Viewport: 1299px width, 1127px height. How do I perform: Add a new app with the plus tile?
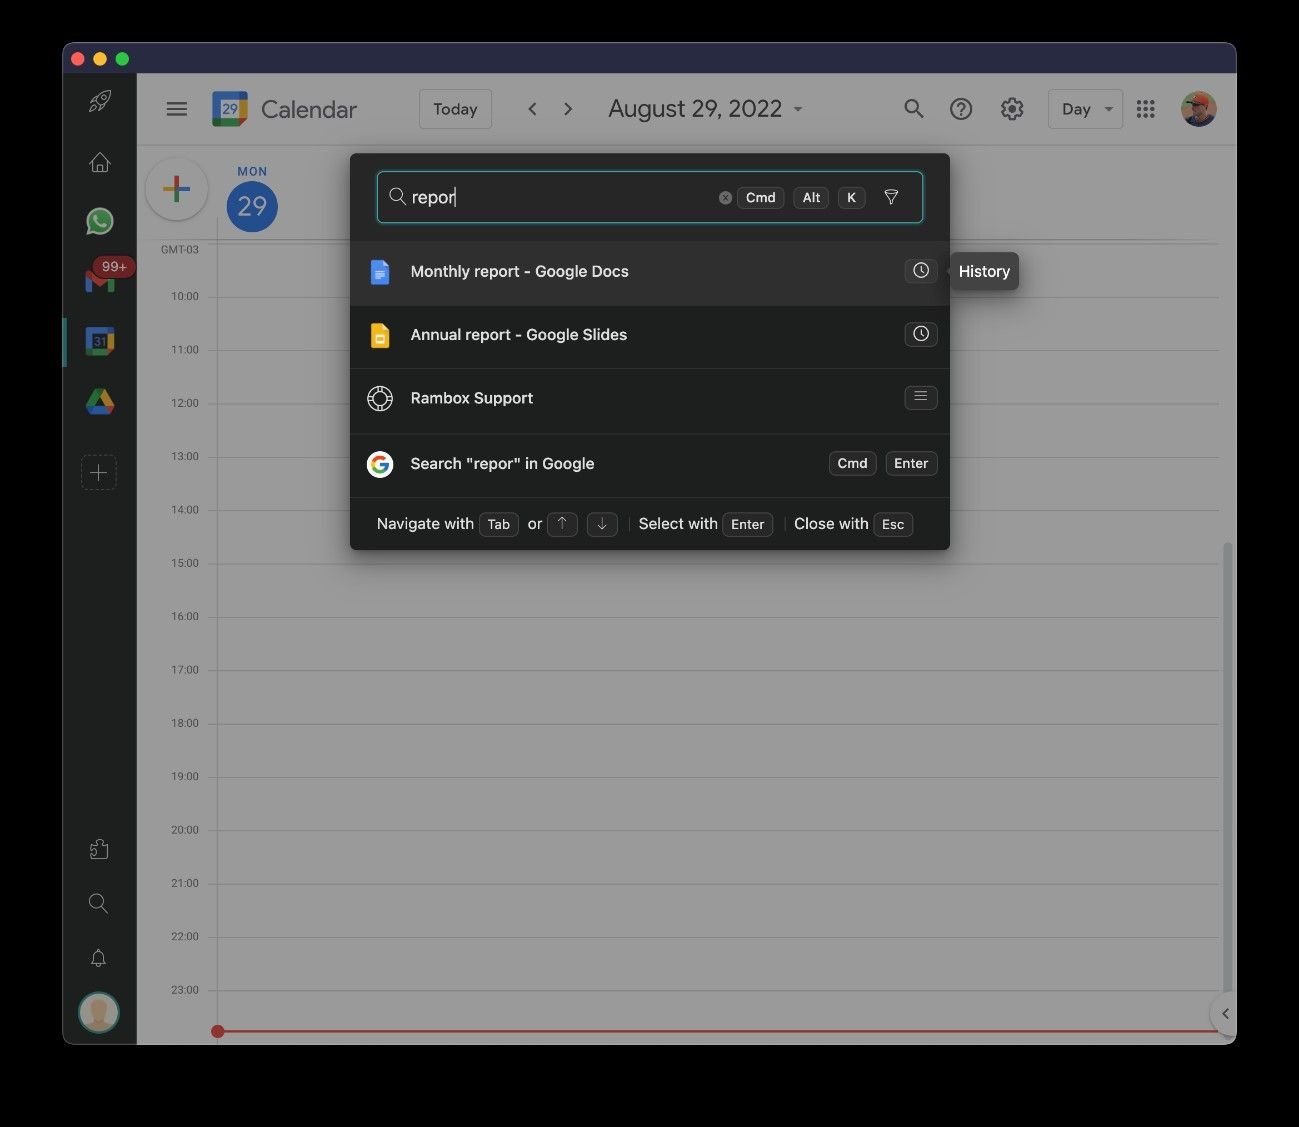coord(99,472)
